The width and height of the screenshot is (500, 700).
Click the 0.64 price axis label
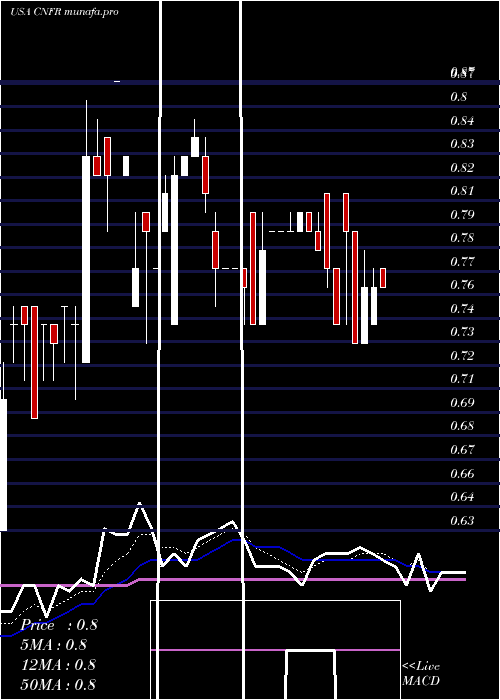pos(462,497)
